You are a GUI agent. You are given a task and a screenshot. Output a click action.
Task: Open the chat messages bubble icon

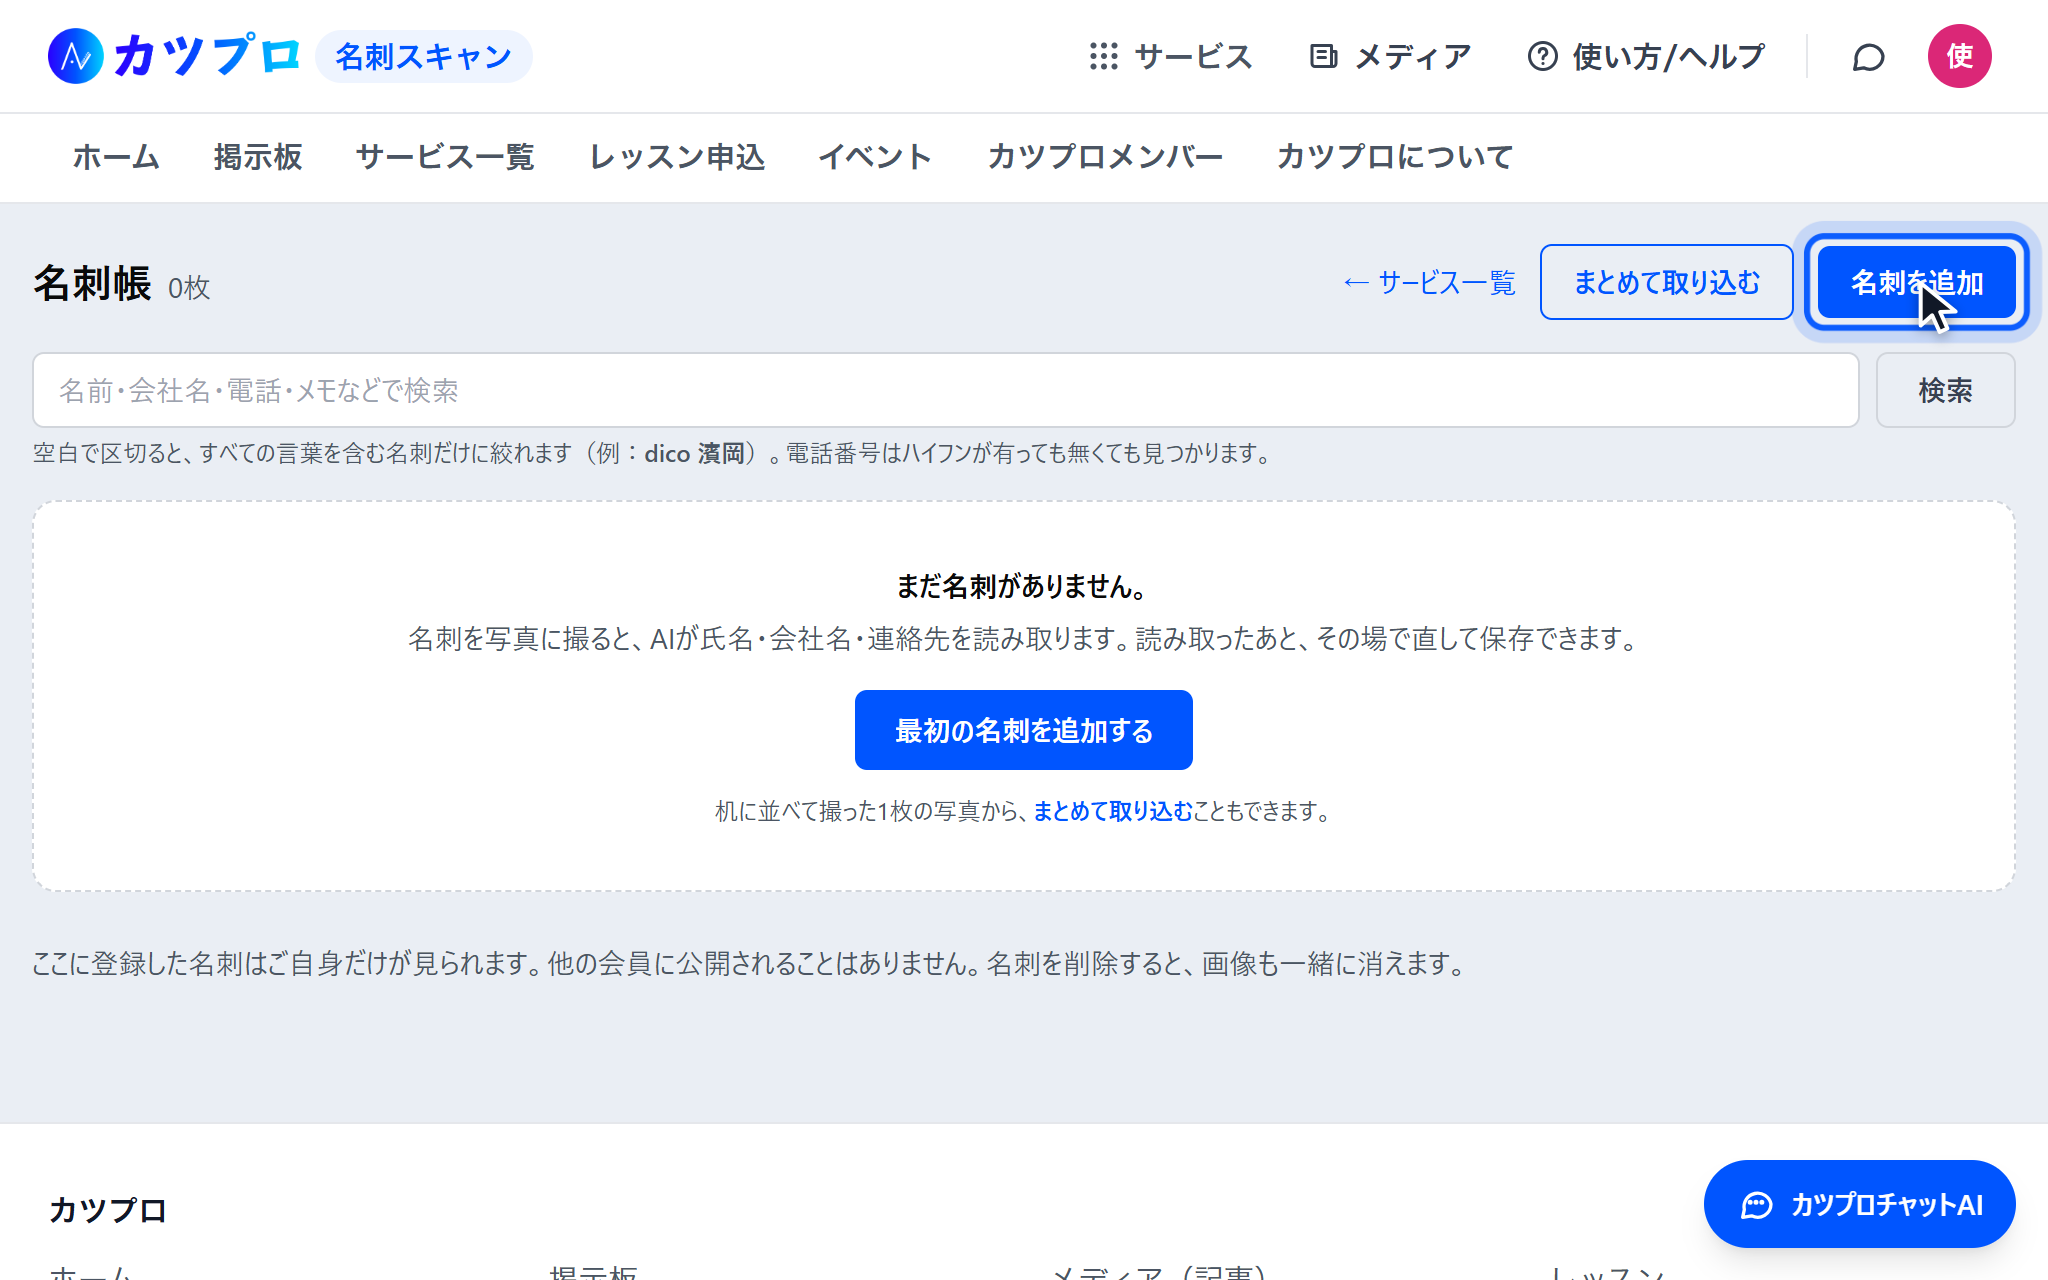[x=1868, y=57]
